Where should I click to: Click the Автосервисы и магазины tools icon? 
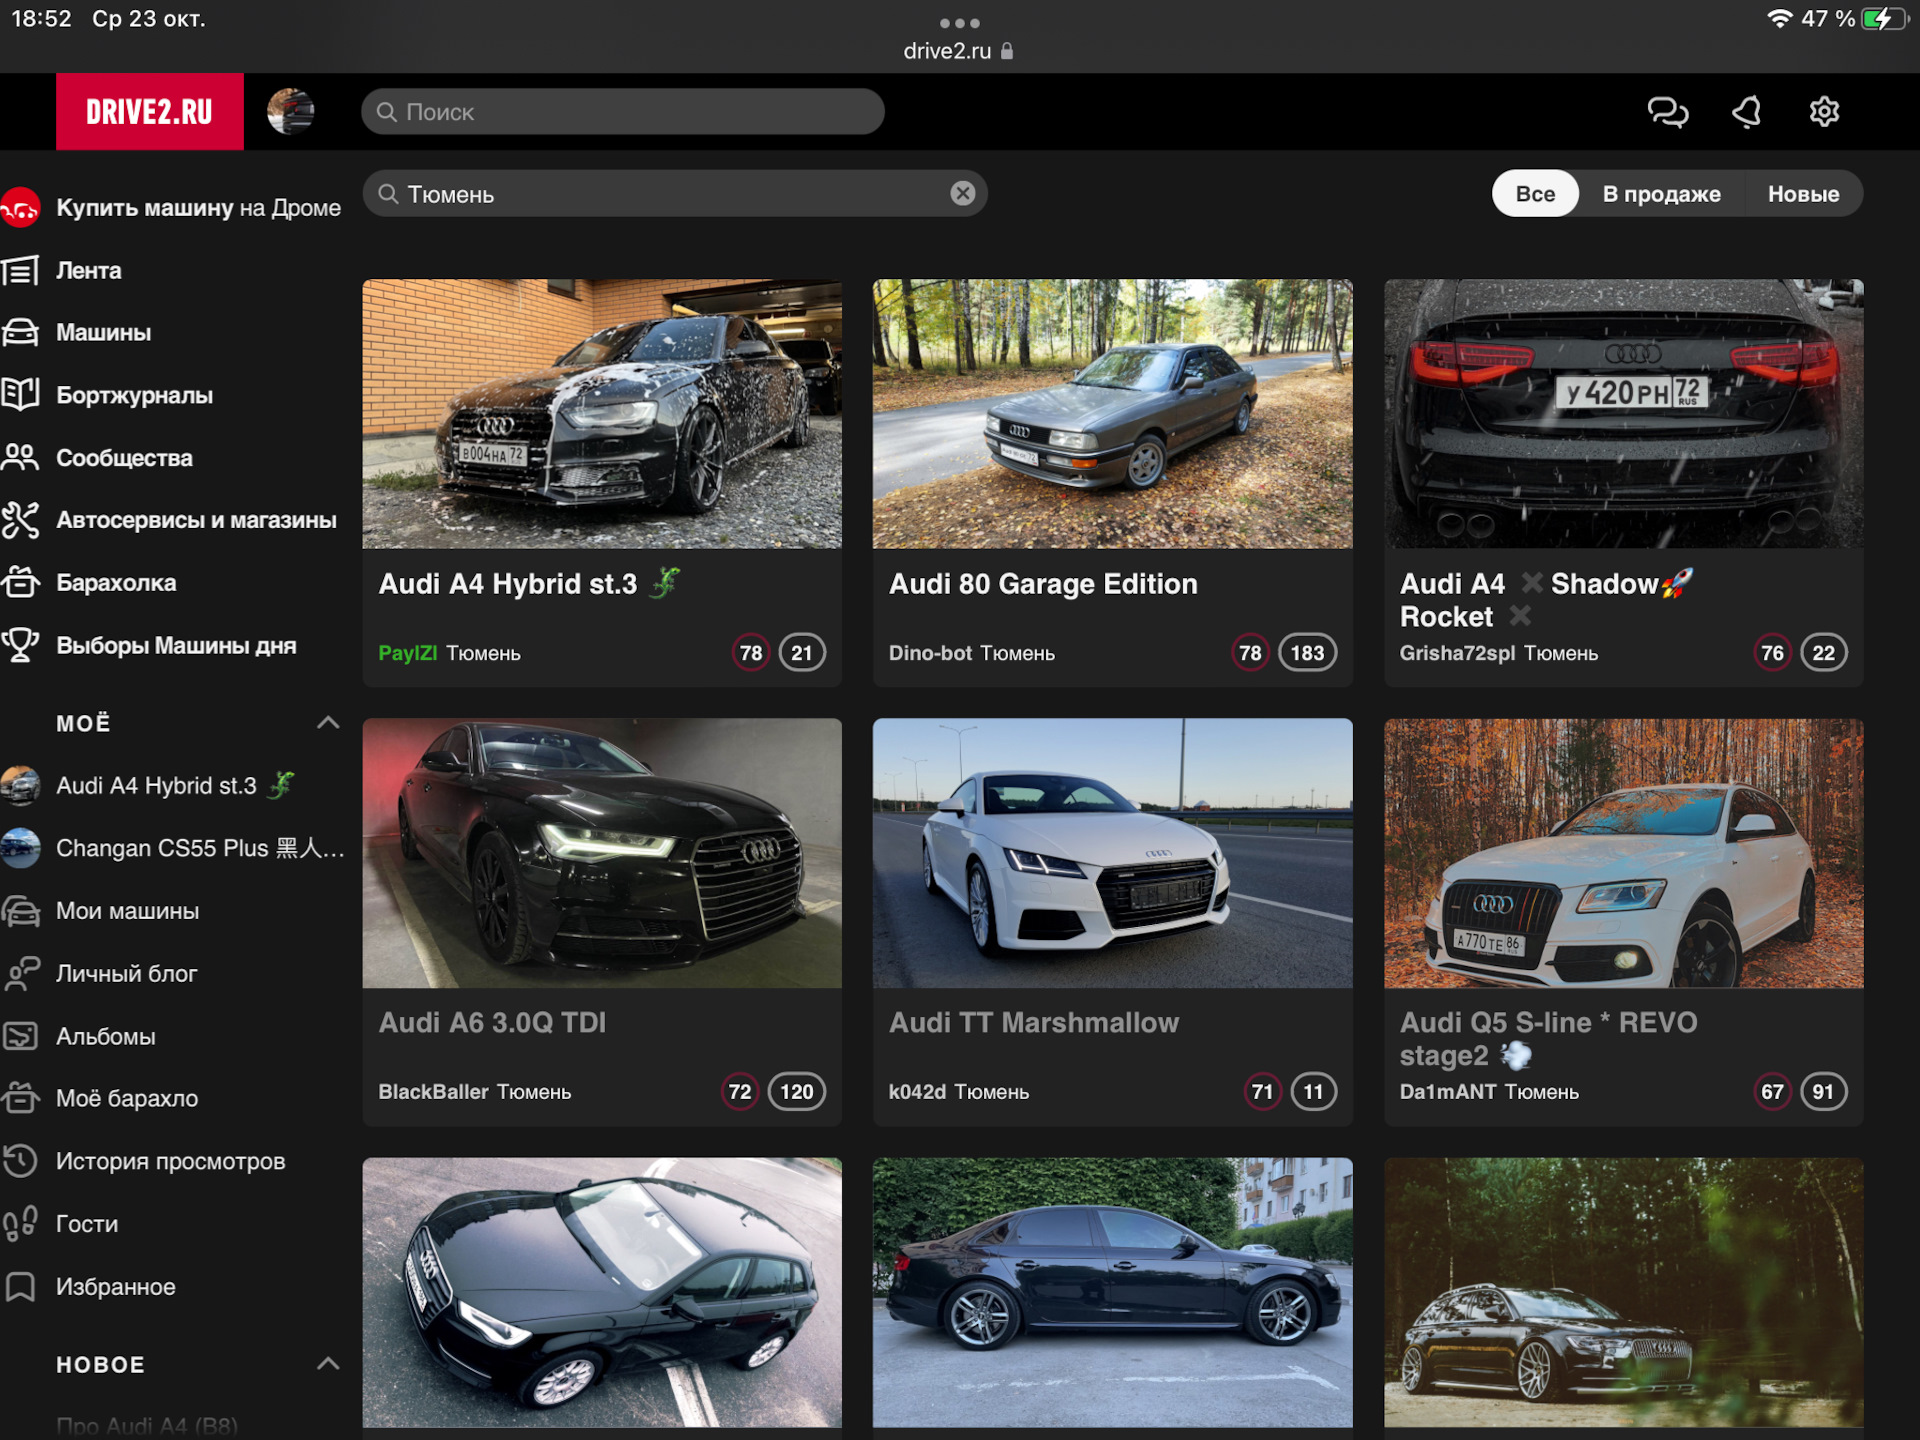pos(20,520)
